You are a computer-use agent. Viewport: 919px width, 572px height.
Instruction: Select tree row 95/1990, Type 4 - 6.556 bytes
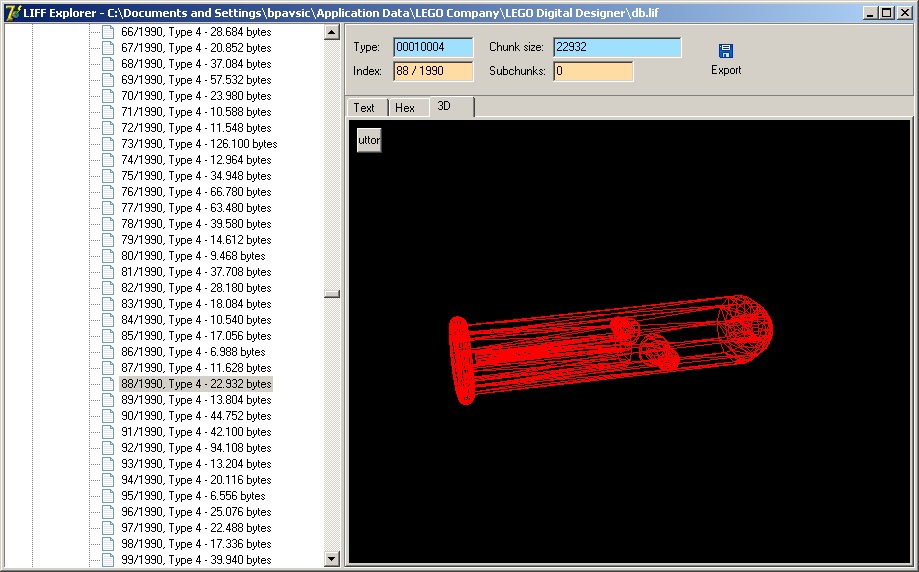click(x=193, y=496)
